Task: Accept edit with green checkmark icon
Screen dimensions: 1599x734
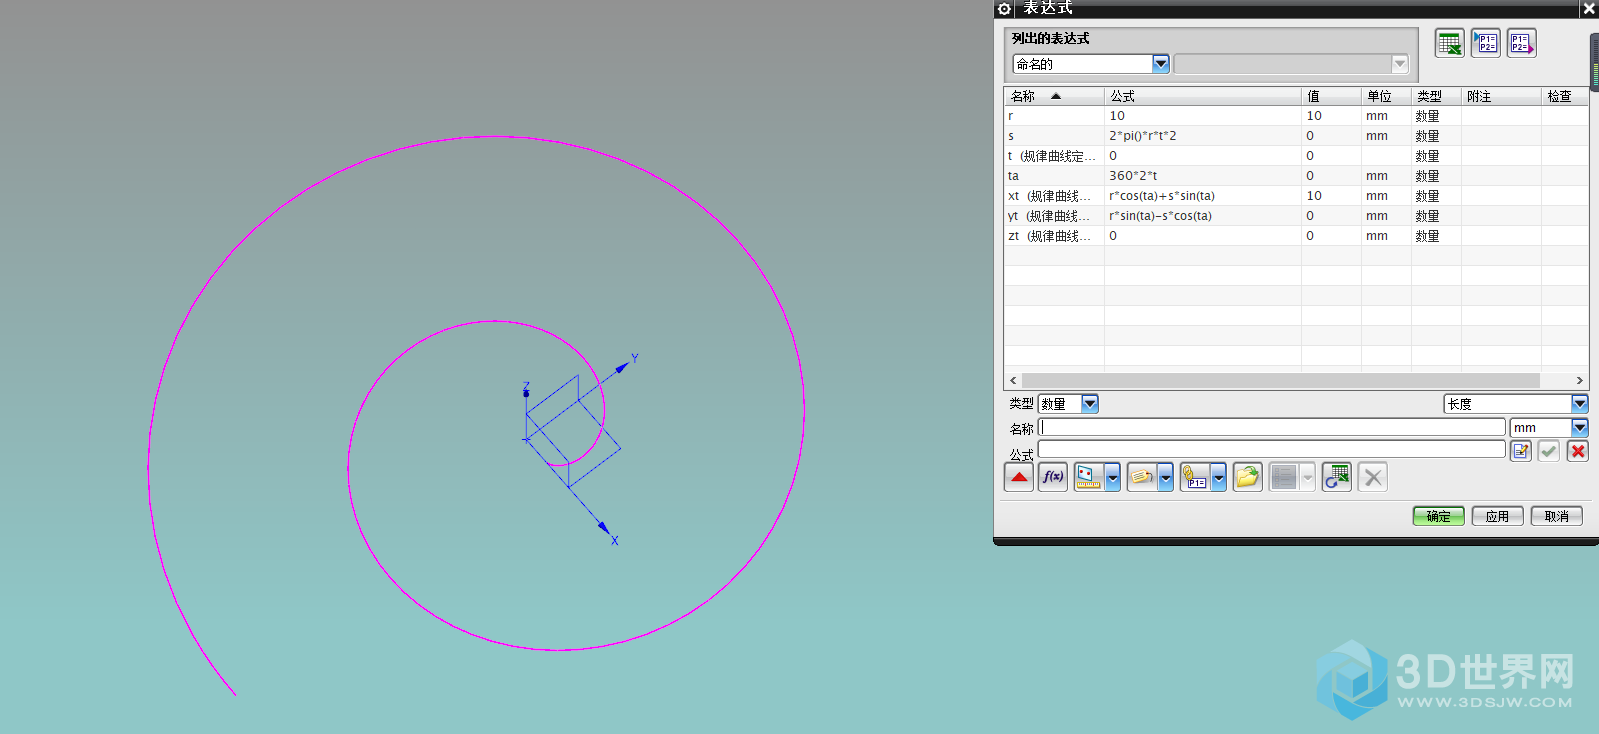Action: [1549, 451]
